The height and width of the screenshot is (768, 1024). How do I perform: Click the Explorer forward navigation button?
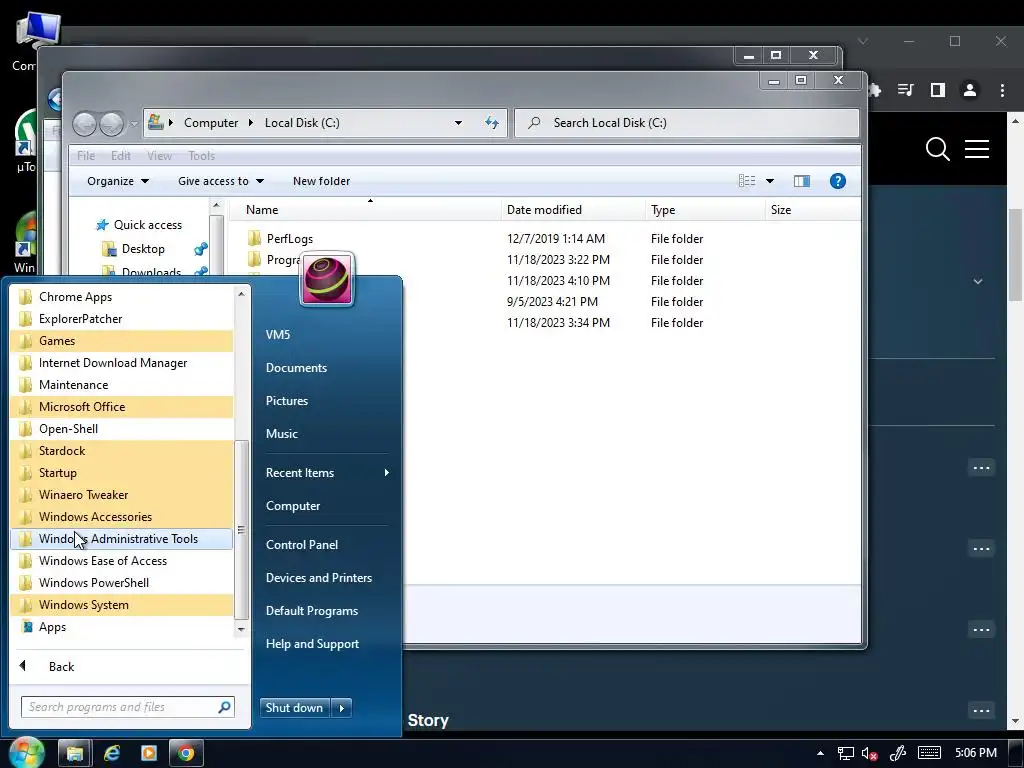click(x=112, y=123)
